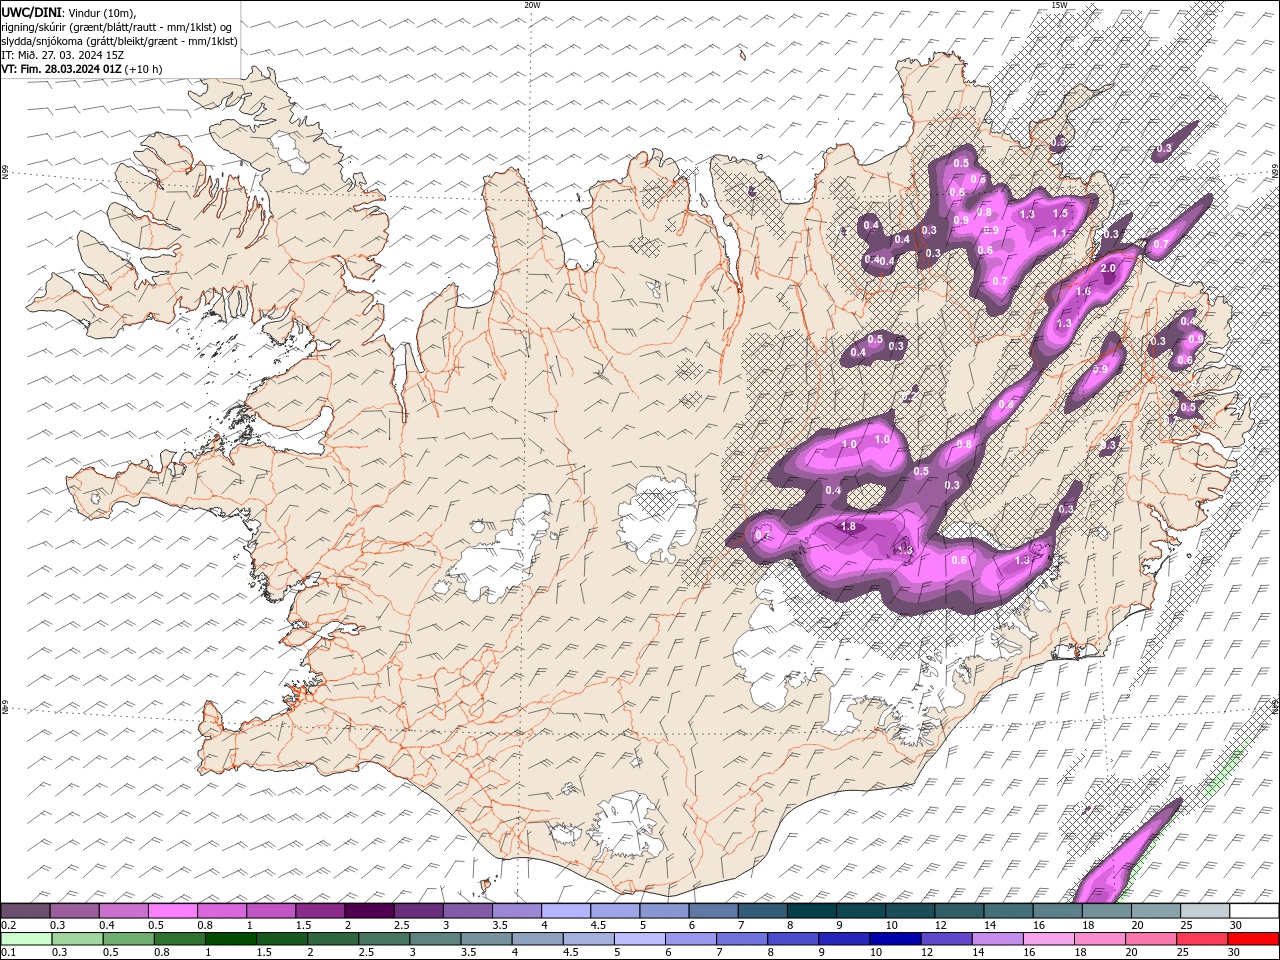Click the darkest purple 2 swatch, upper legend row

(369, 911)
